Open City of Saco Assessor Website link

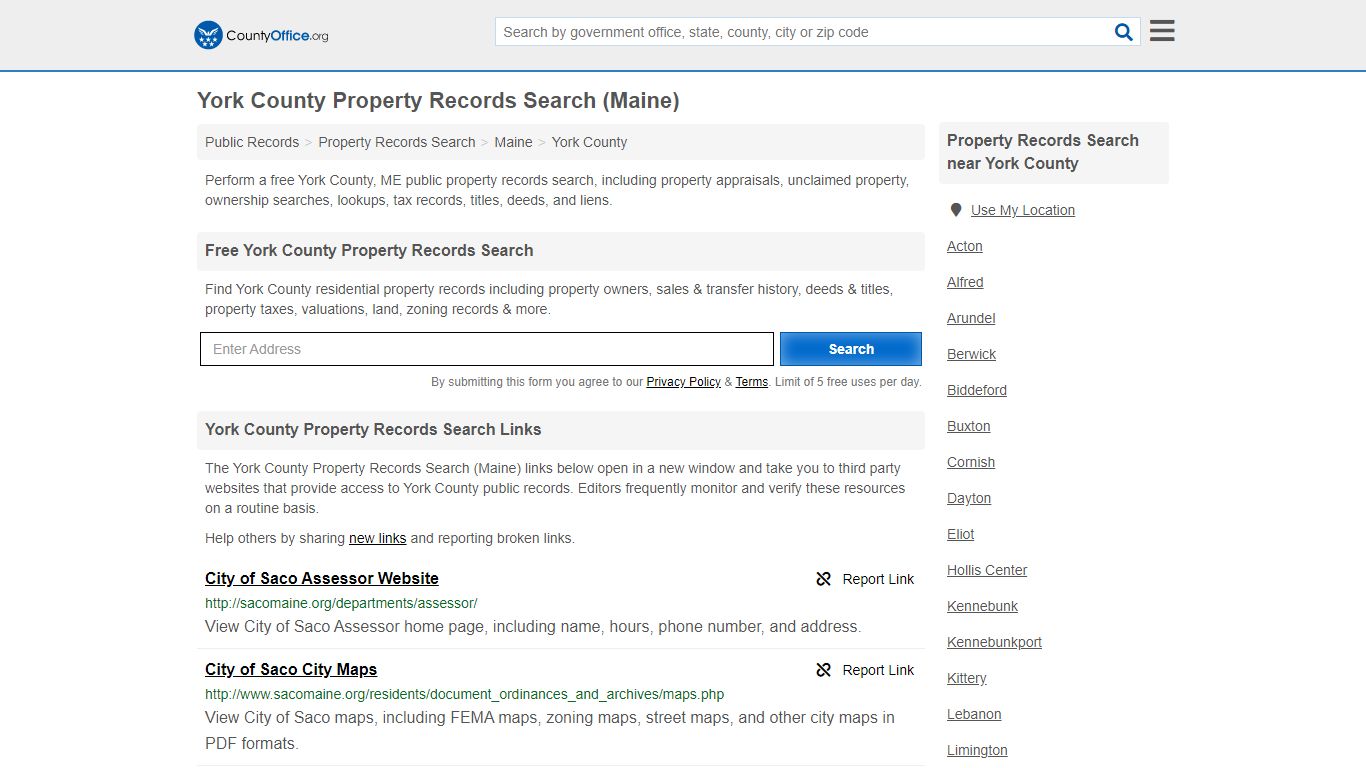point(322,578)
